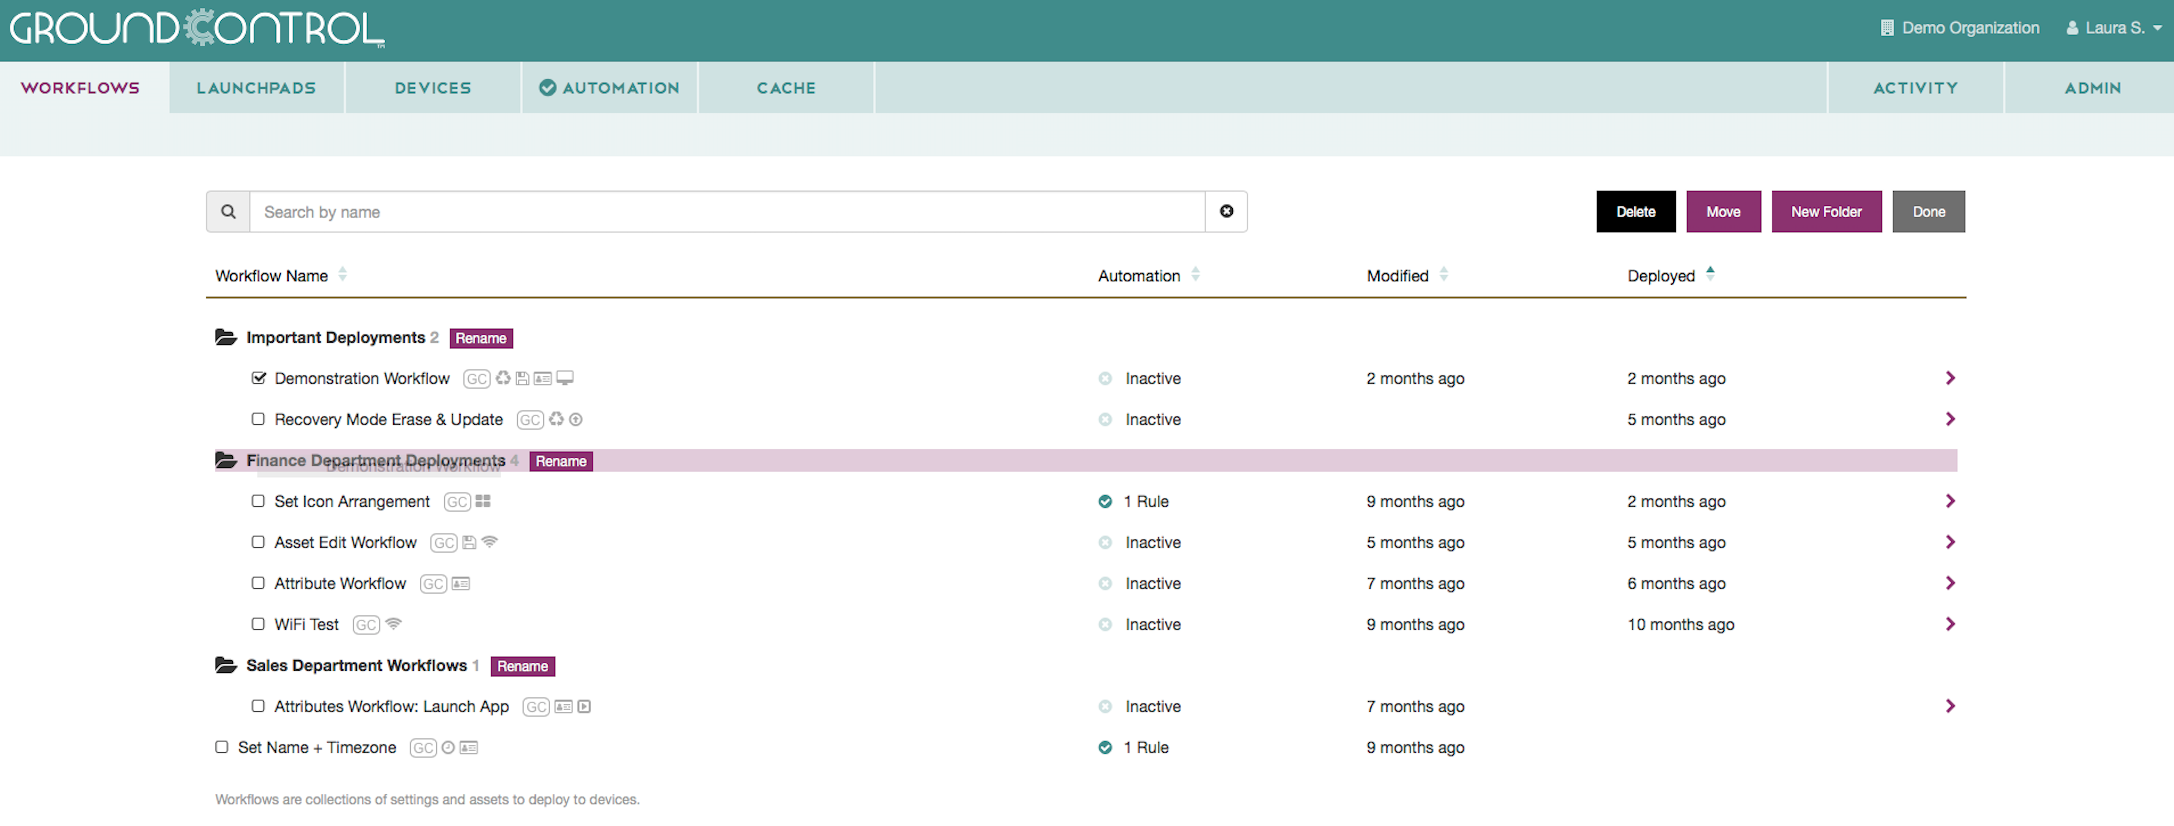Click the GC badge next to WiFi Test

pyautogui.click(x=367, y=625)
